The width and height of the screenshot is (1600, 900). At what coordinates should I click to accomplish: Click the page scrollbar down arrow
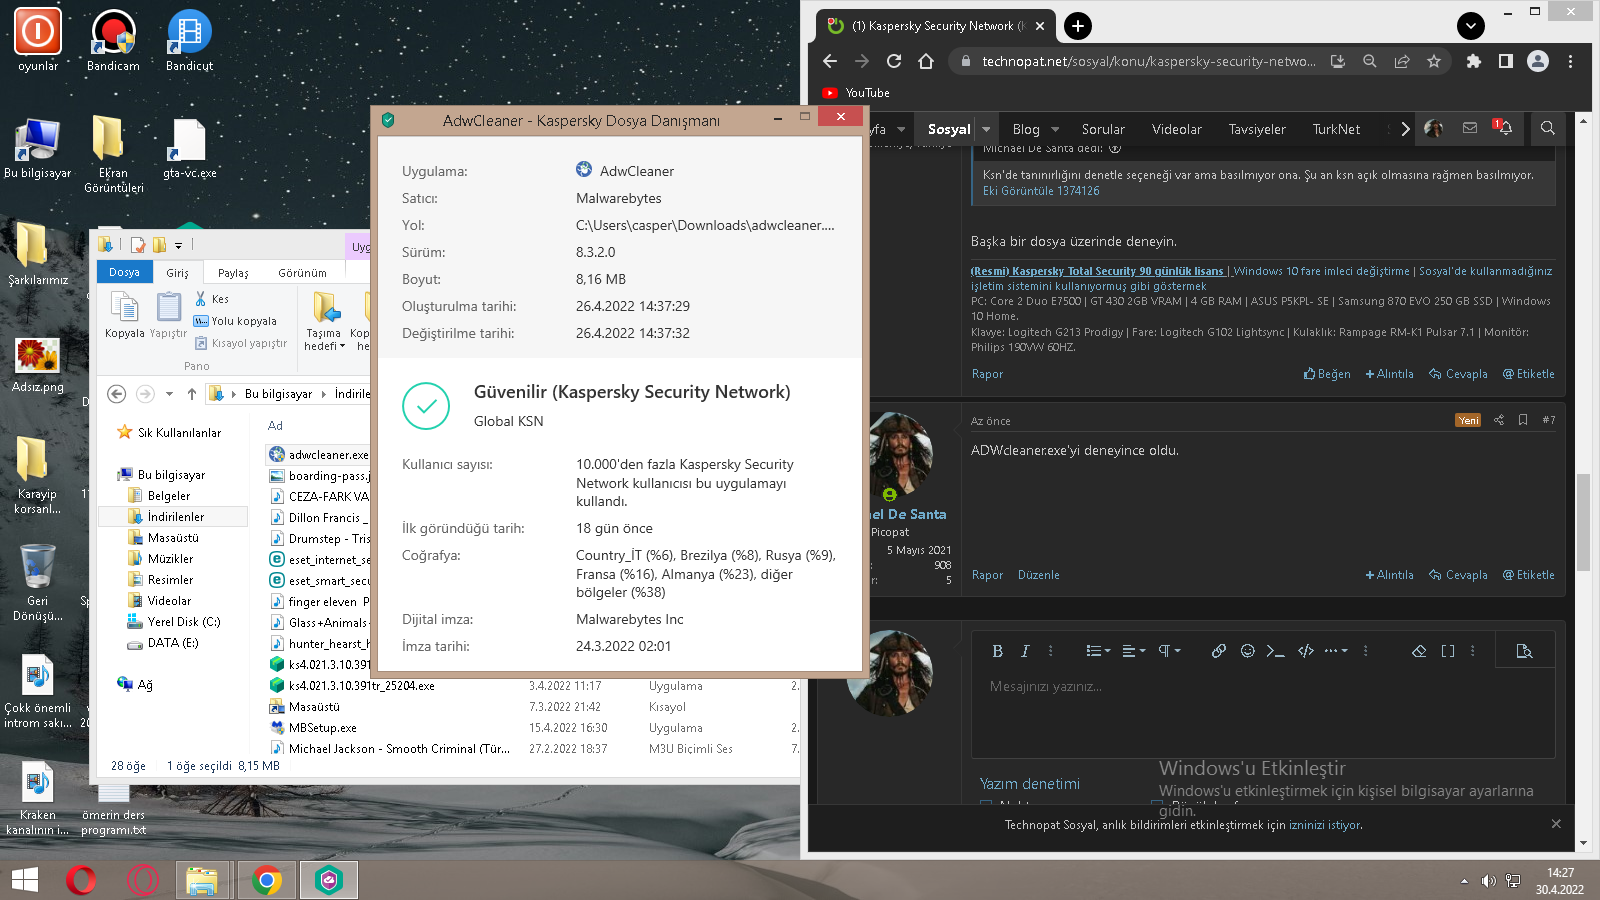(x=1583, y=844)
